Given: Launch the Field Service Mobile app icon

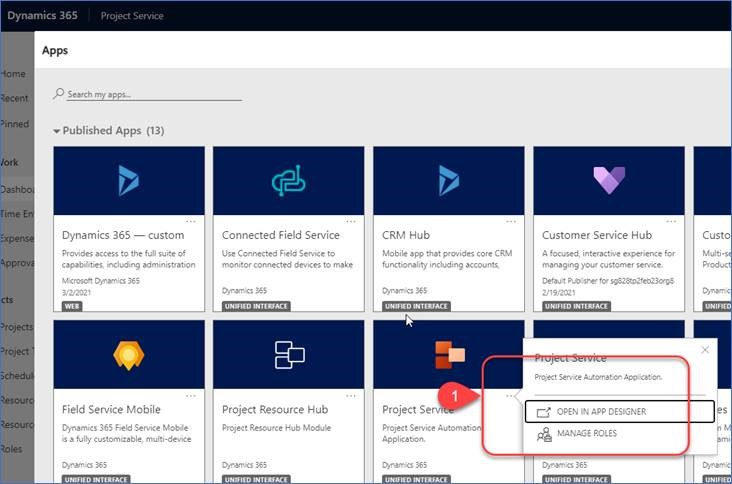Looking at the screenshot, I should click(x=129, y=354).
